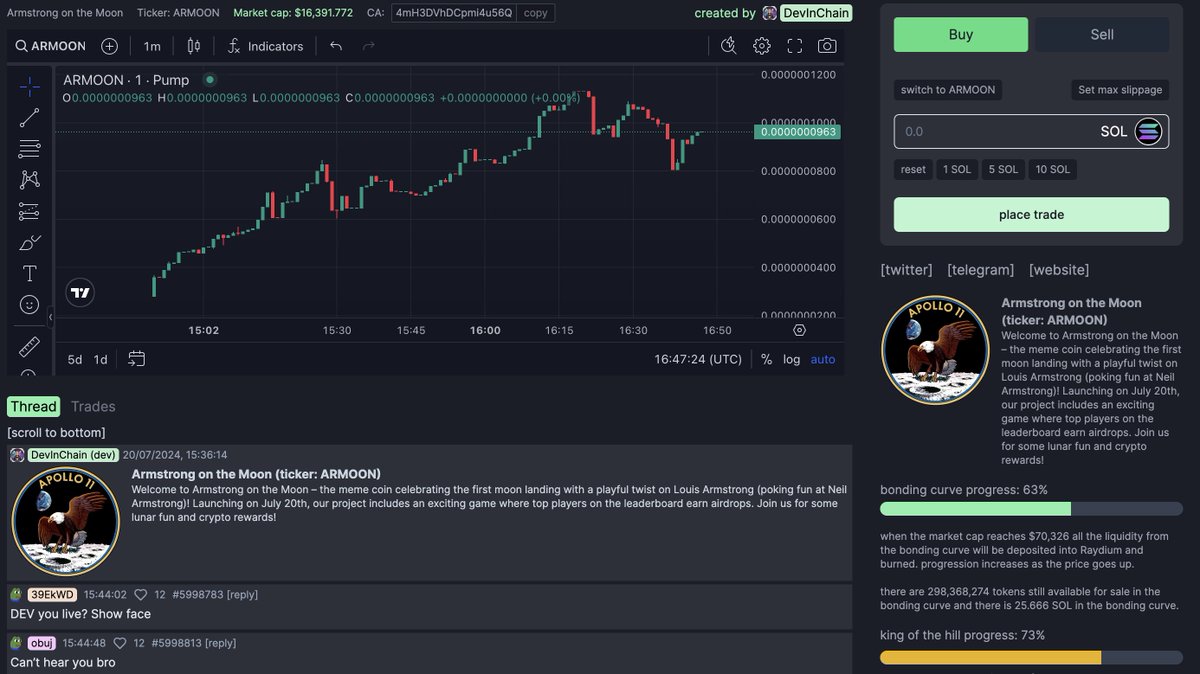Open the candlestick chart style menu

194,46
